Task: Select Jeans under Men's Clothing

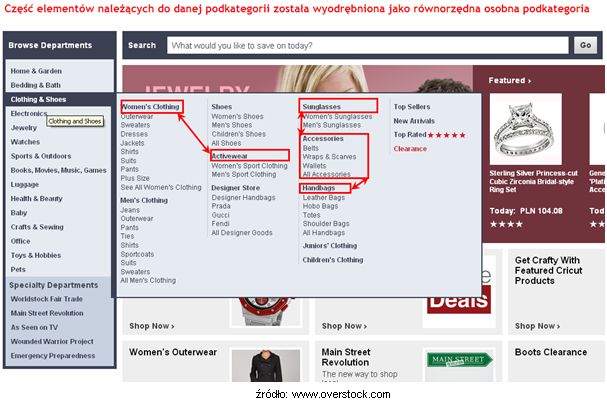Action: click(x=130, y=210)
